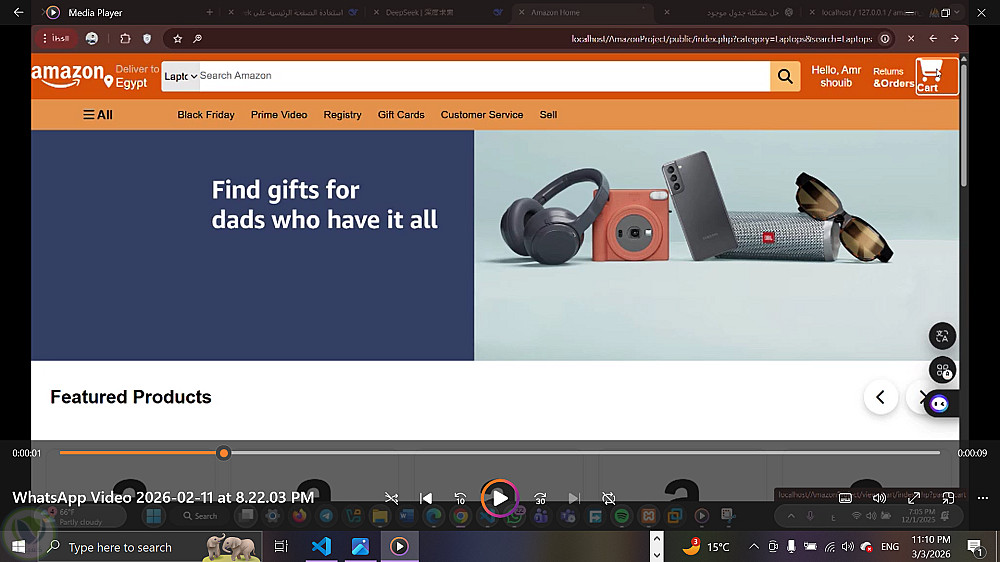Open the Windows notification center
The width and height of the screenshot is (1000, 562).
(x=975, y=547)
